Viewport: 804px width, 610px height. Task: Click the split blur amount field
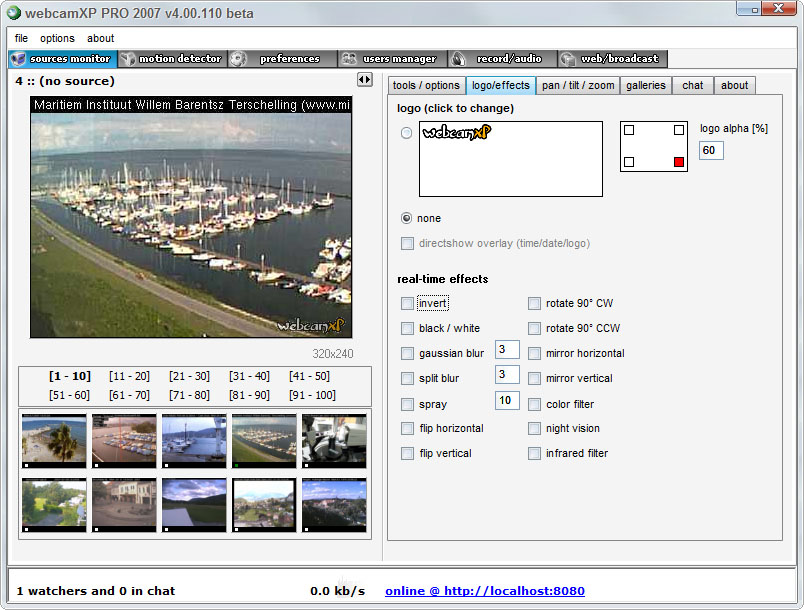click(x=507, y=375)
